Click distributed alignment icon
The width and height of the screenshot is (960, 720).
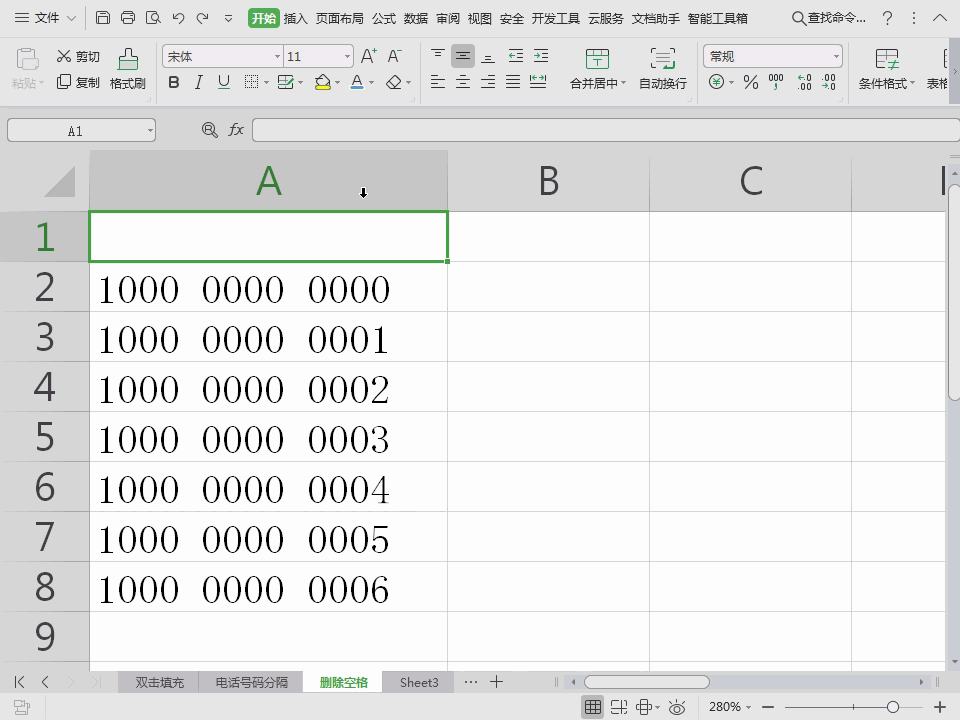(538, 82)
